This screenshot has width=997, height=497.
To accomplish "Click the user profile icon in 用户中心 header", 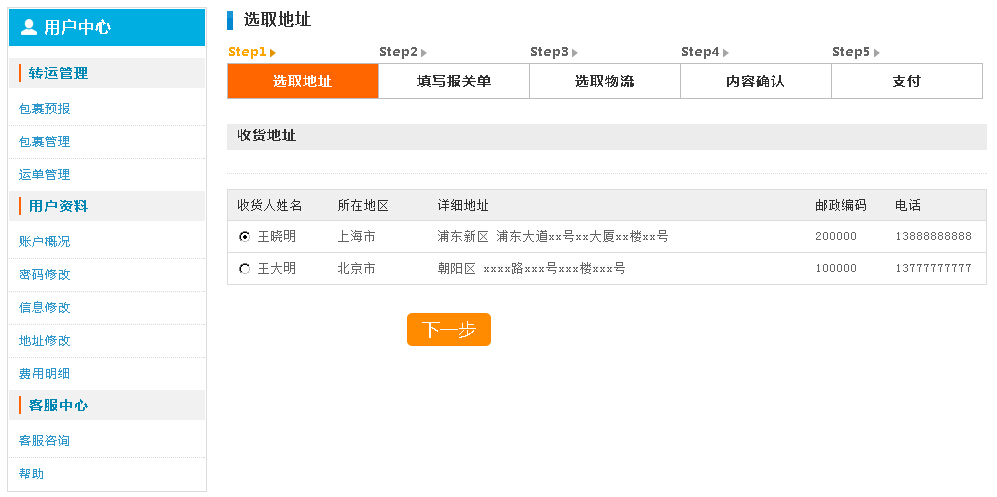I will click(29, 27).
